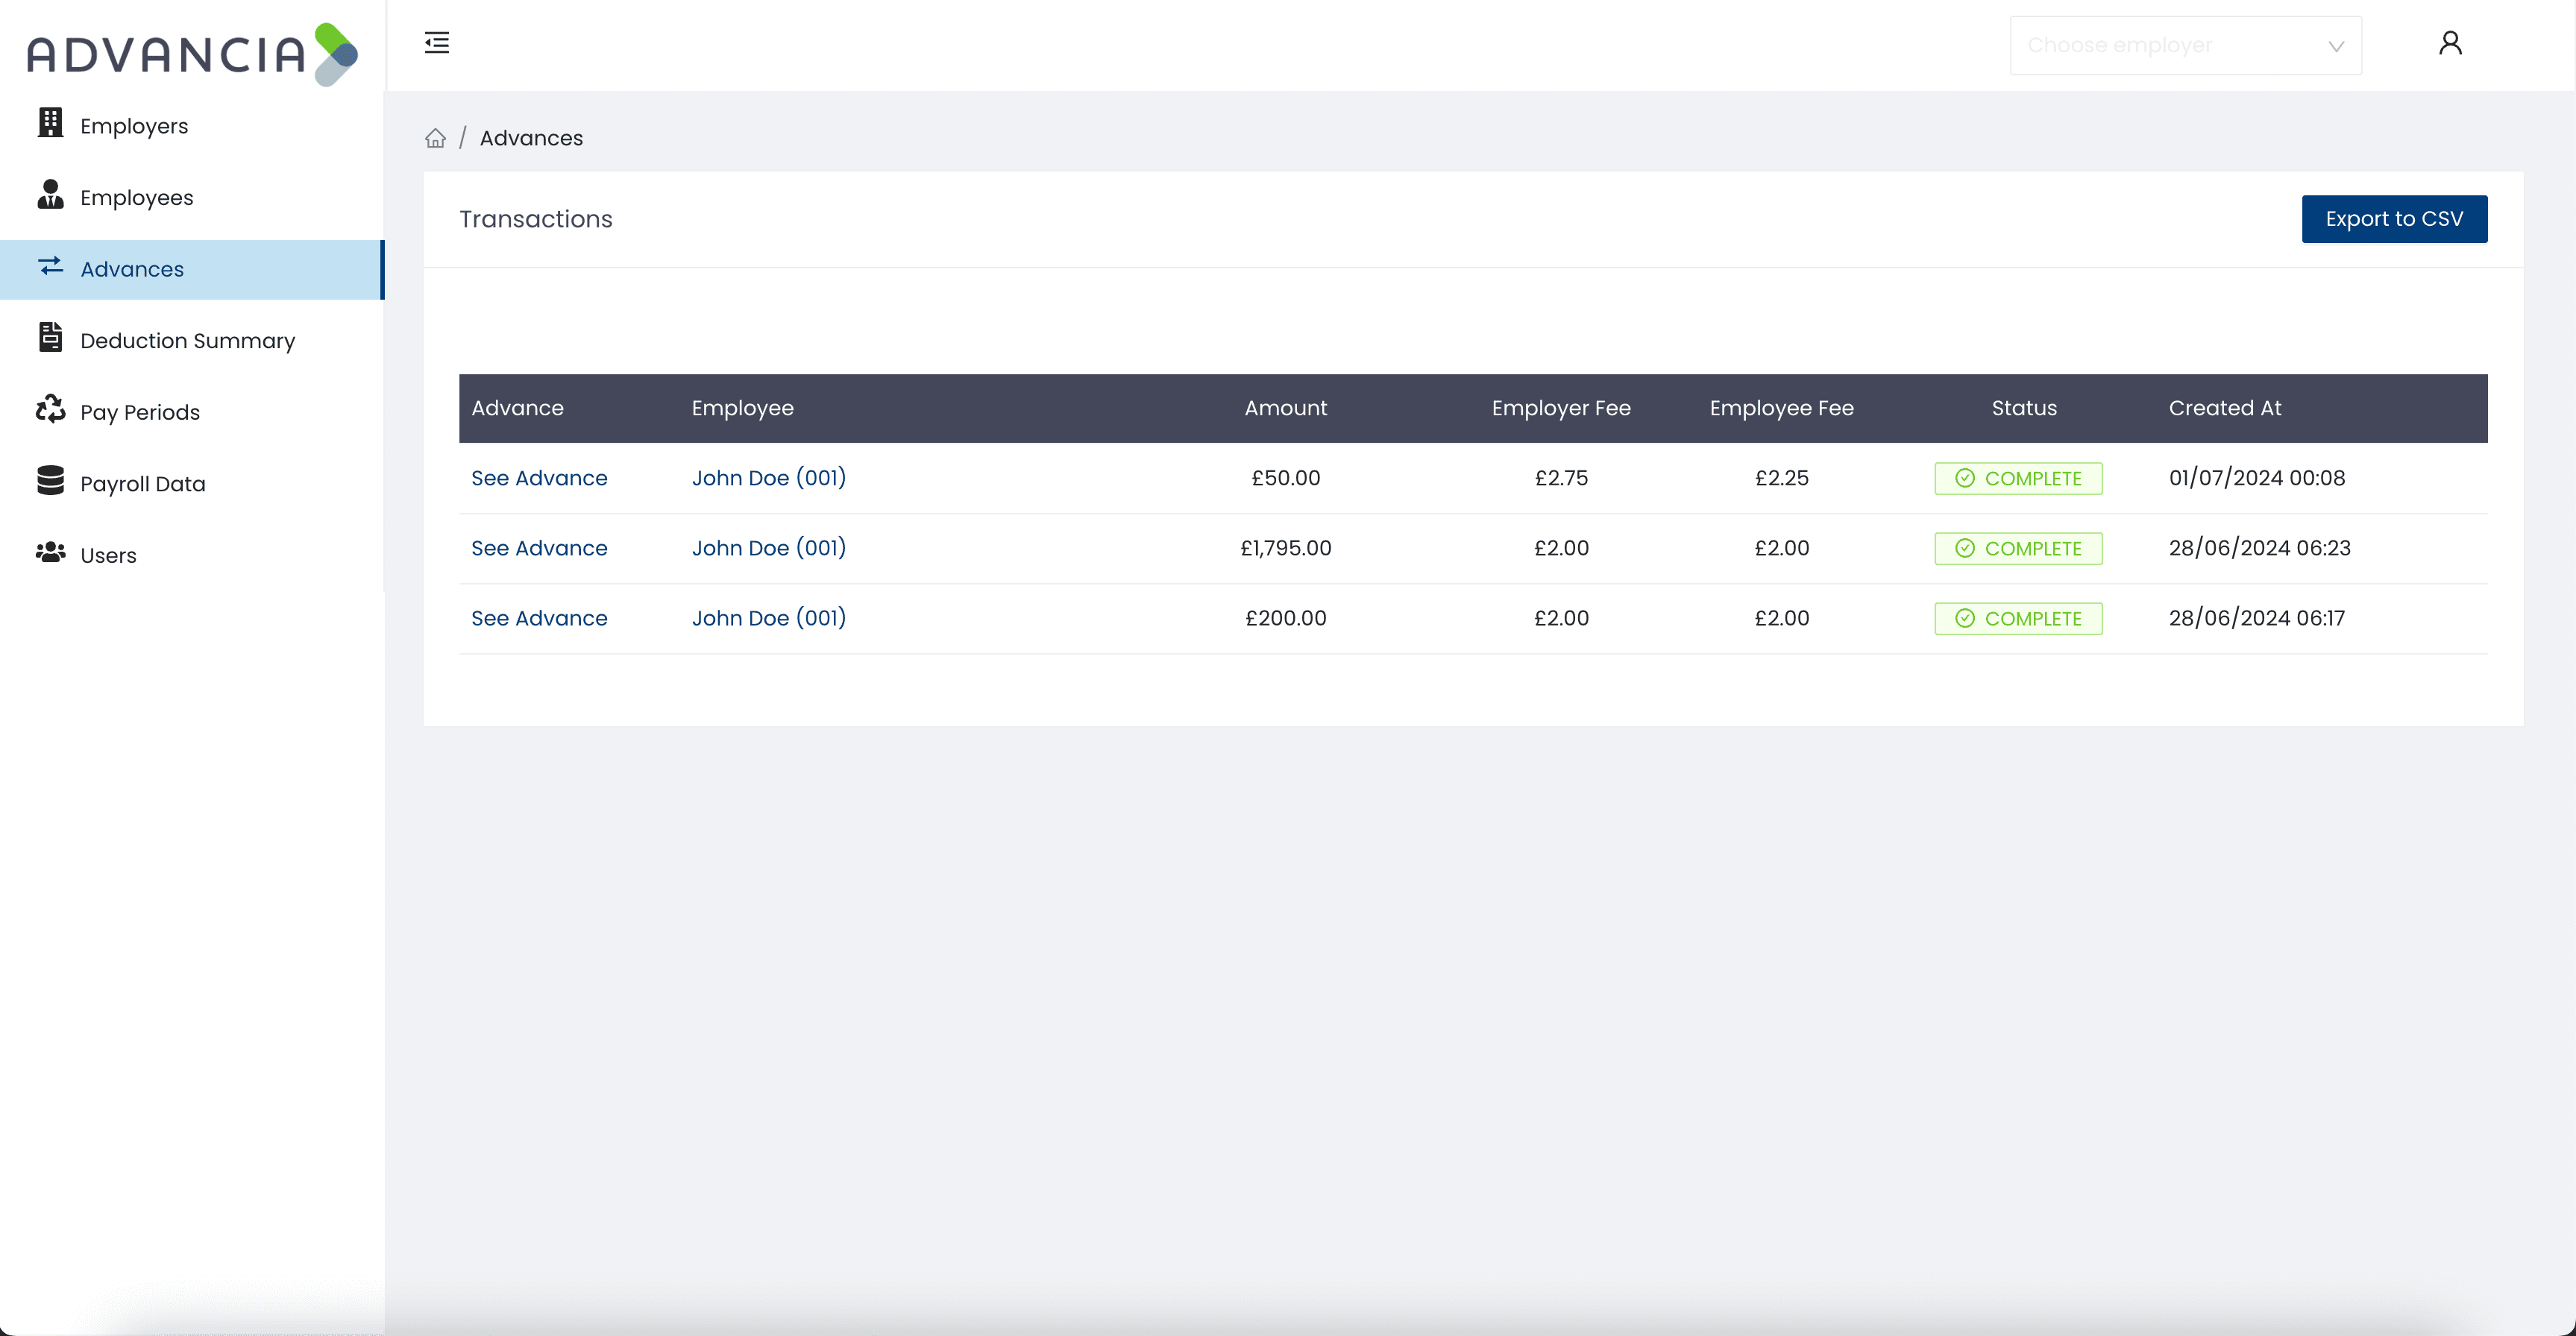2576x1336 pixels.
Task: Click the 28/06/2024 06:23 date cell
Action: [x=2260, y=548]
